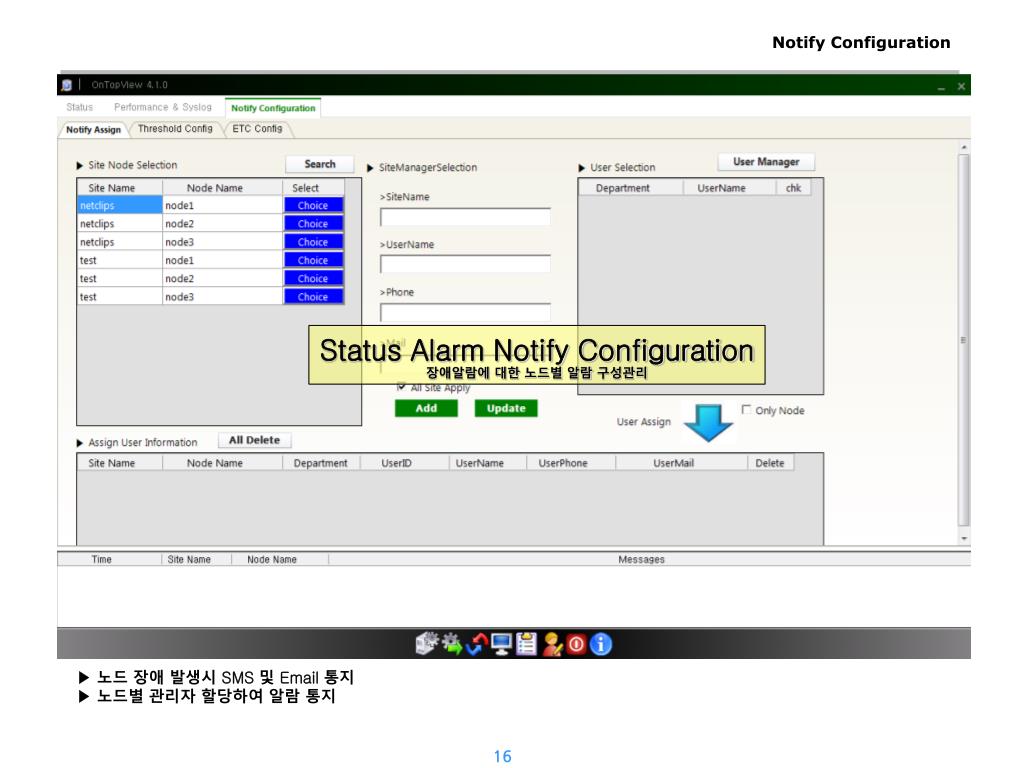Open the server settings gear icon in dock

coord(426,643)
